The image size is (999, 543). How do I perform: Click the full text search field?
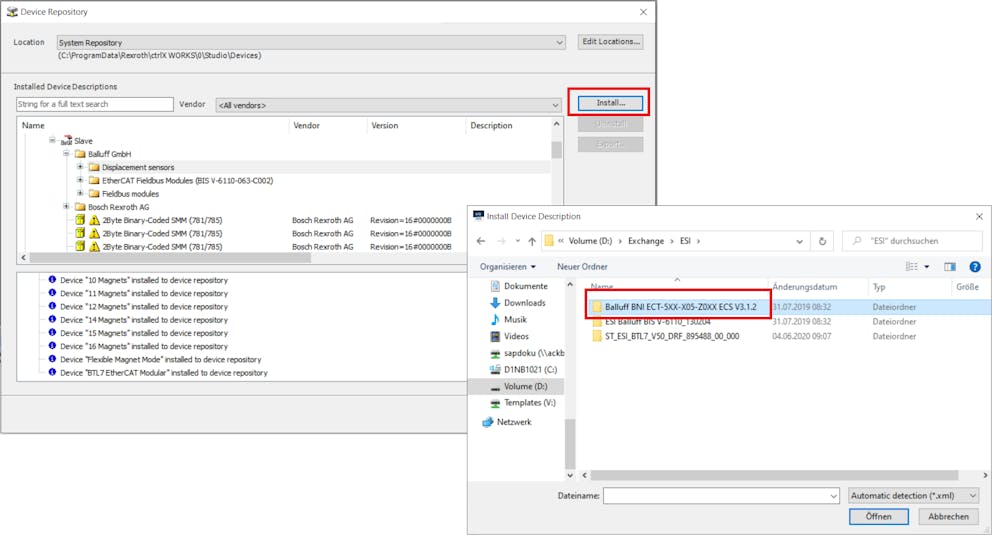pyautogui.click(x=94, y=104)
